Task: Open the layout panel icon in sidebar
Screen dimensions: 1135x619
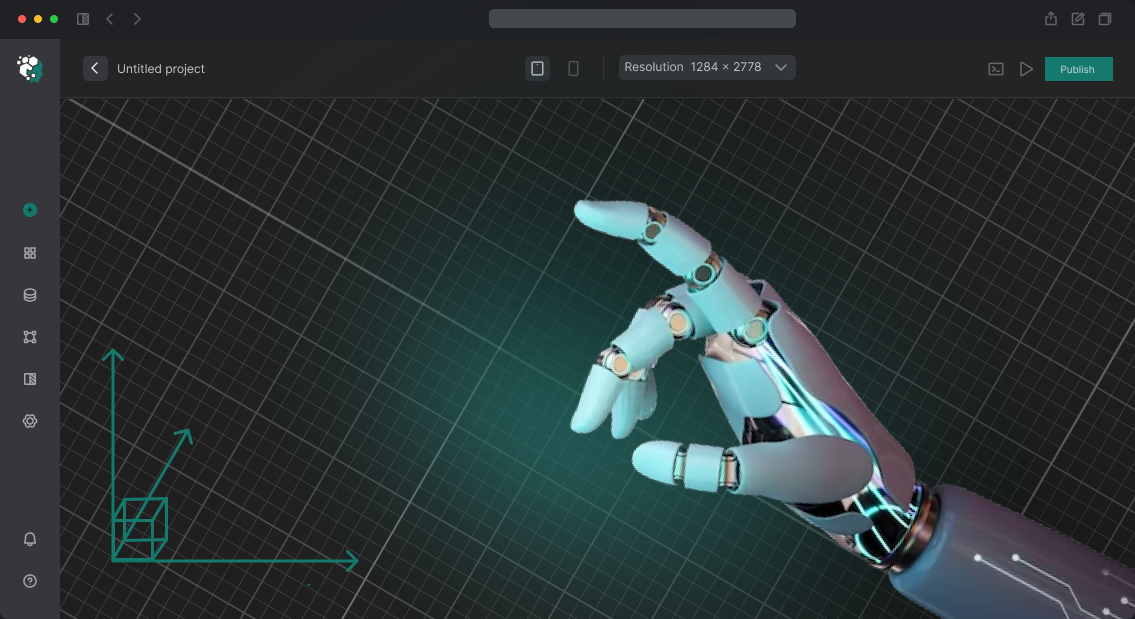Action: pyautogui.click(x=30, y=379)
